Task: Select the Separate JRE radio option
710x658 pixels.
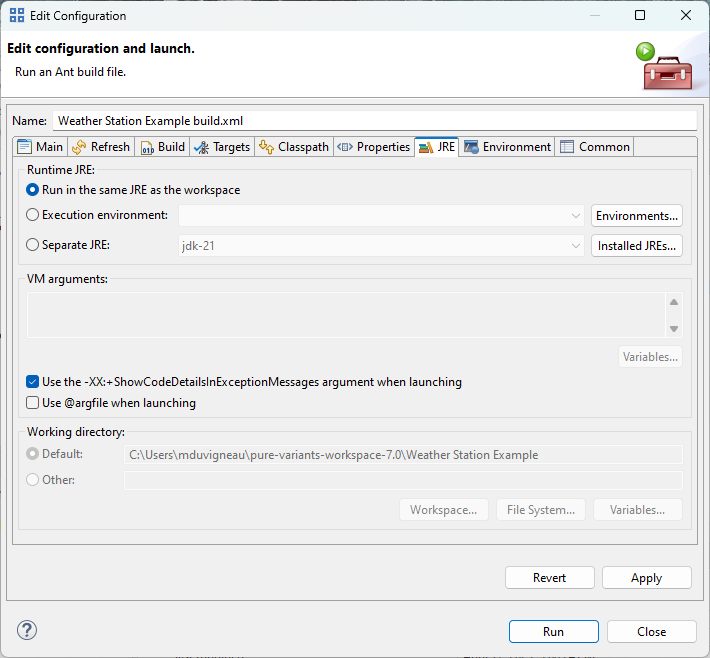Action: point(33,245)
